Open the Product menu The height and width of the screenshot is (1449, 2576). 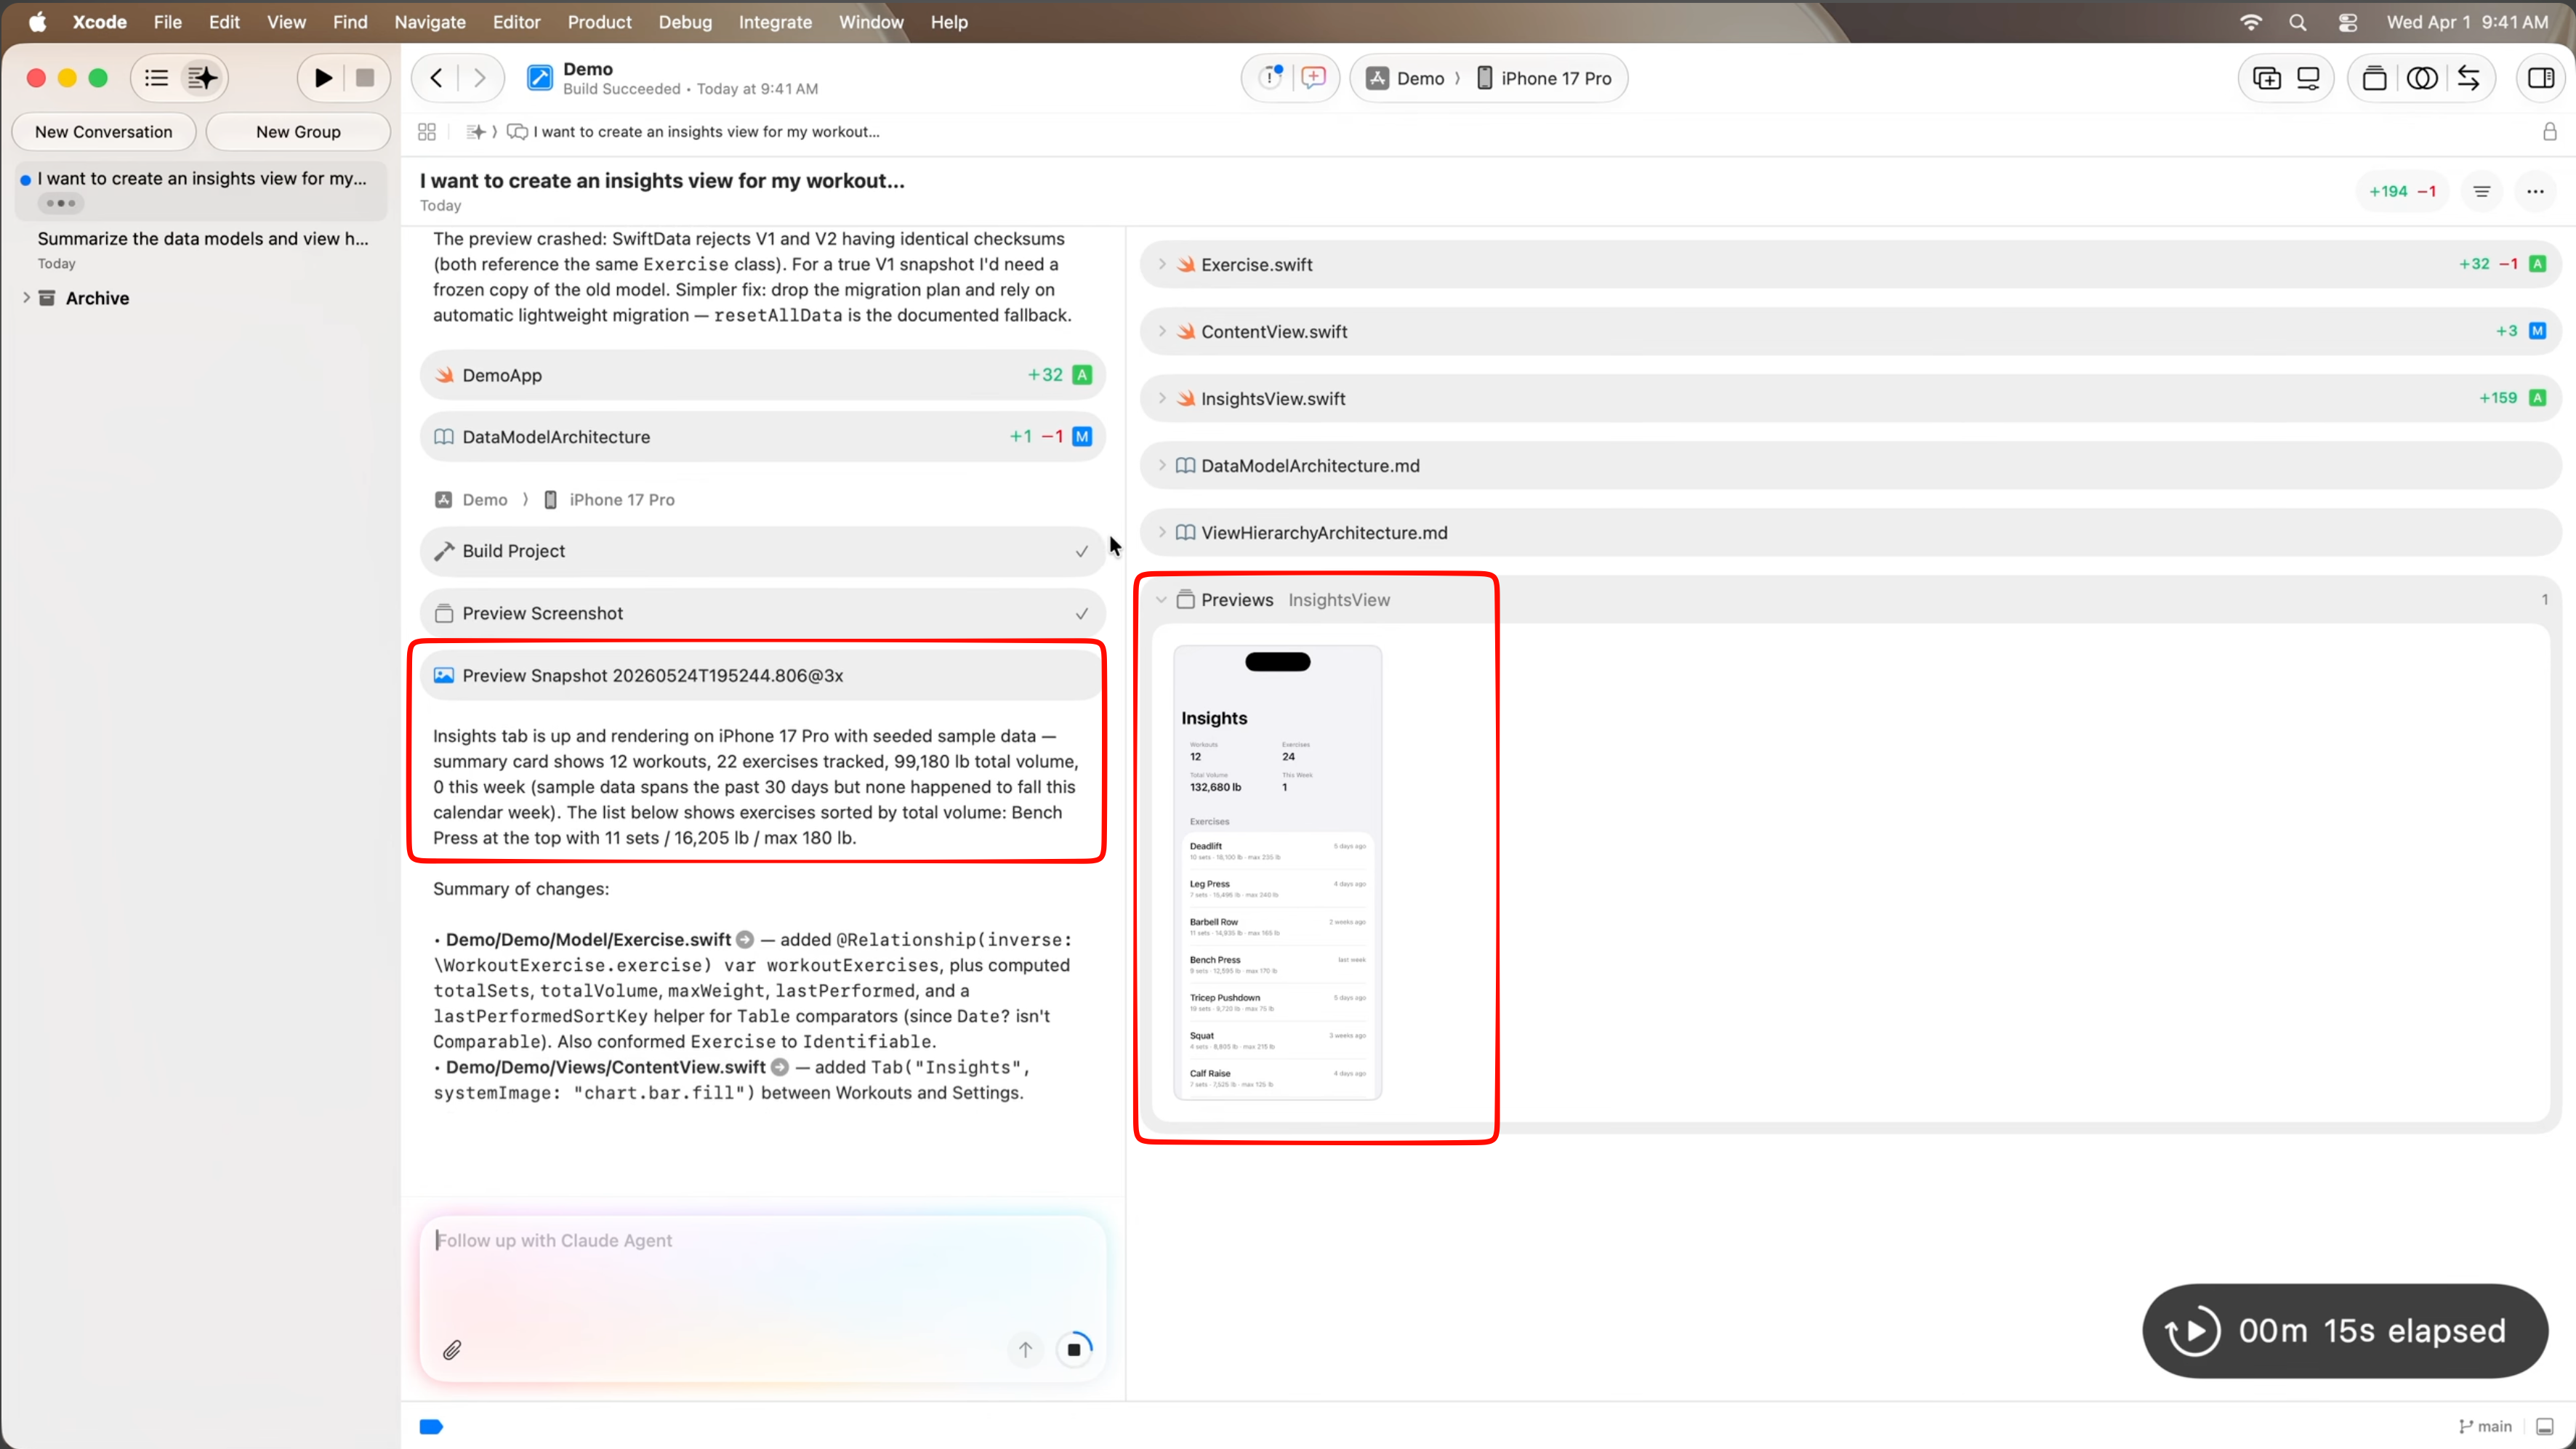click(x=599, y=22)
